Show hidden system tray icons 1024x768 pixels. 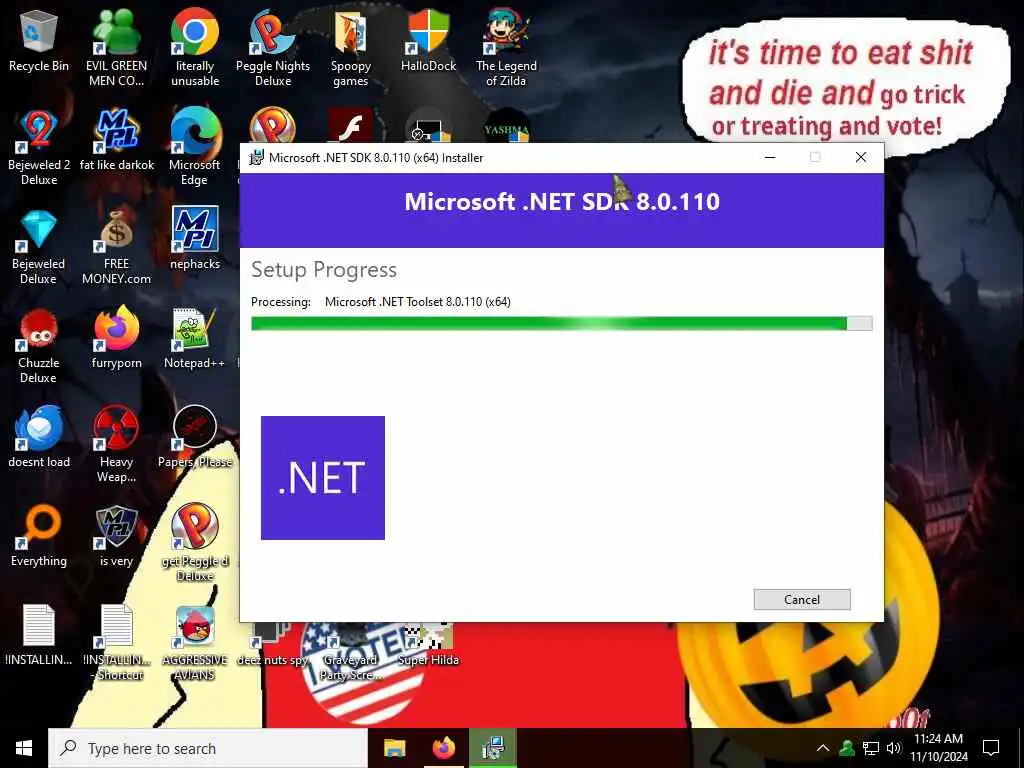823,748
